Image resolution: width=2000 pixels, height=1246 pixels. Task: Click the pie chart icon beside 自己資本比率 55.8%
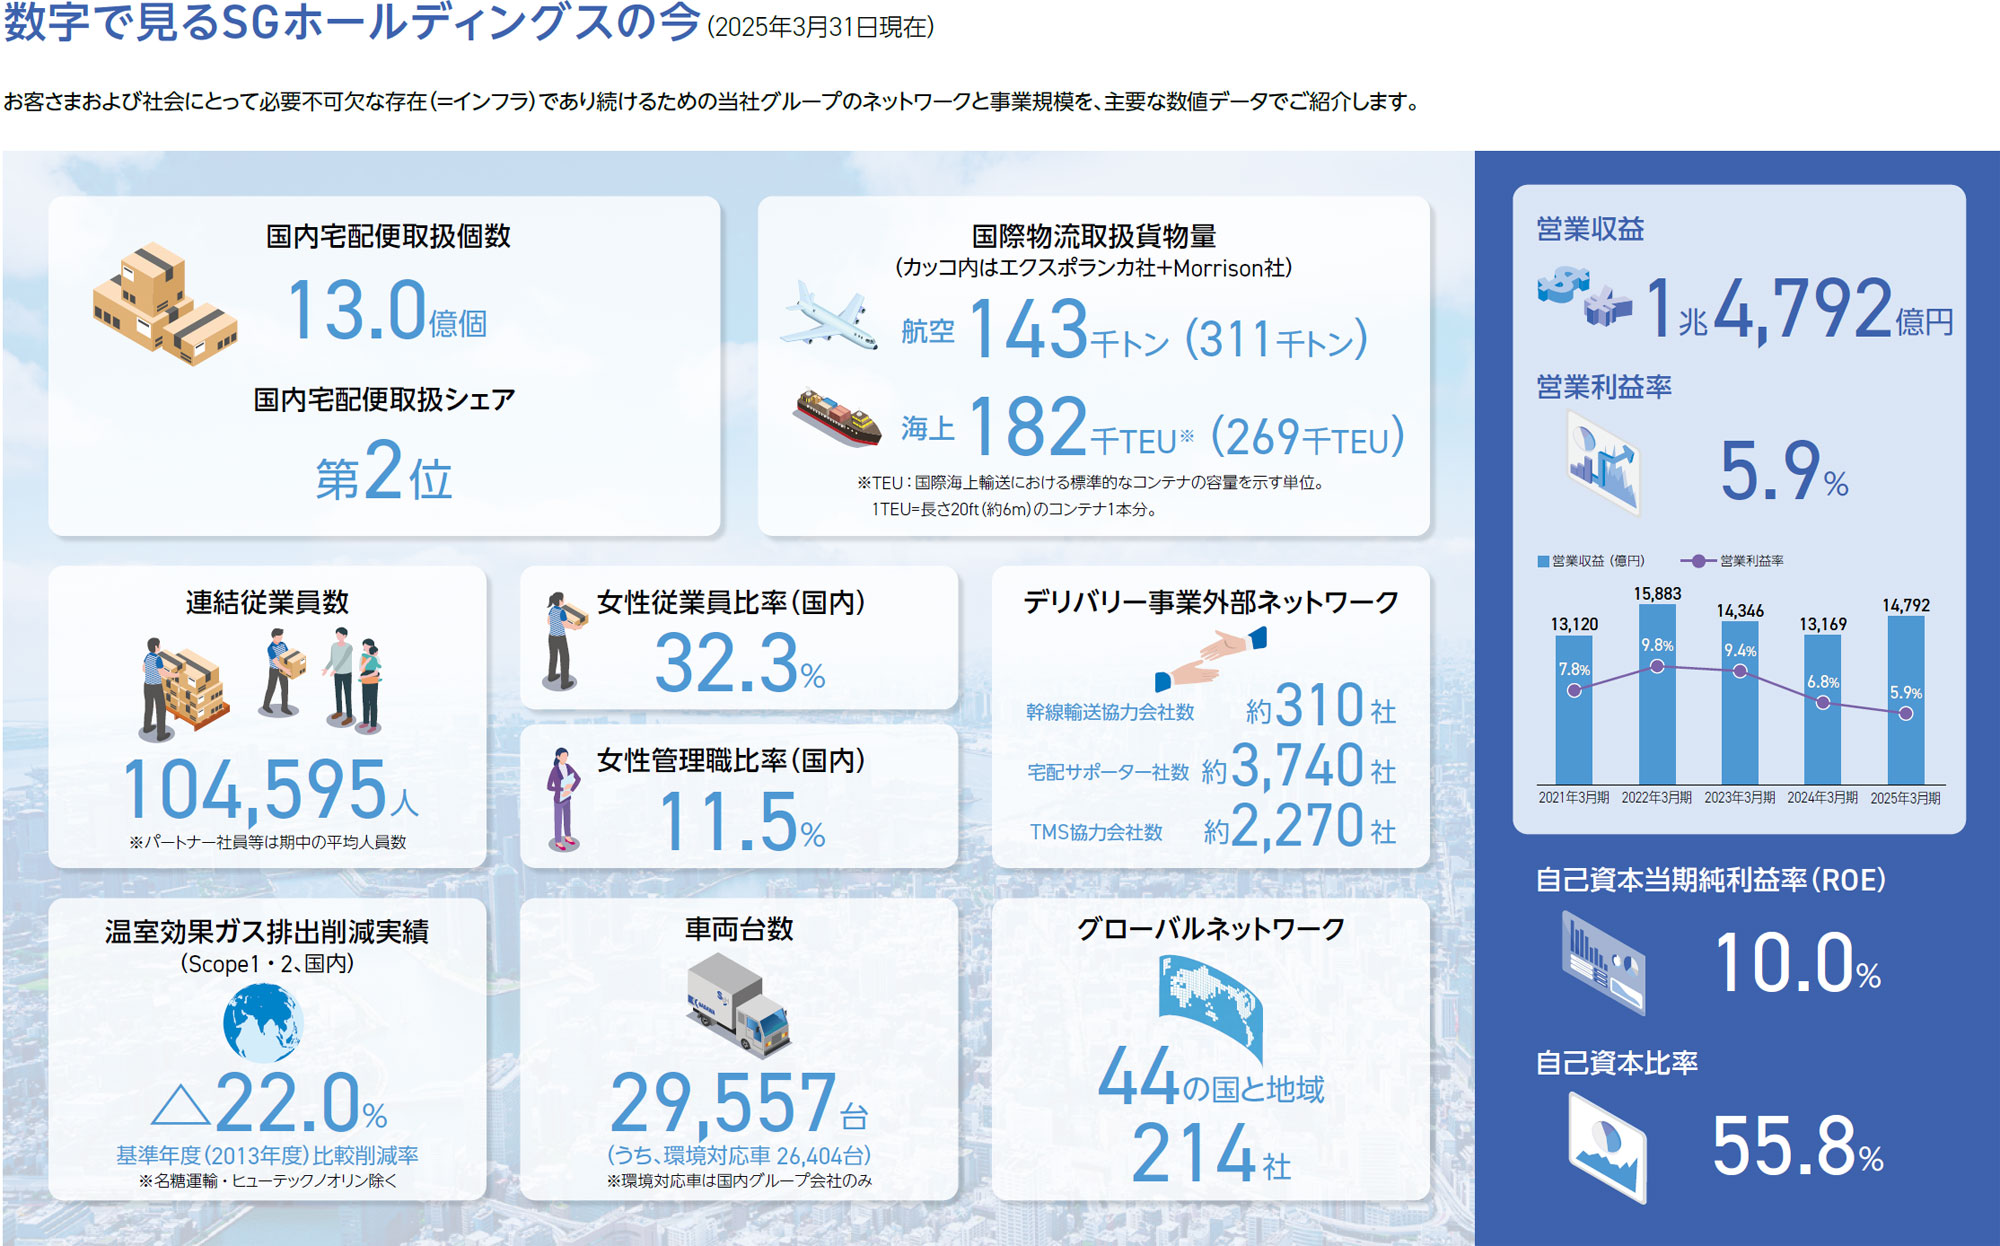1607,1147
